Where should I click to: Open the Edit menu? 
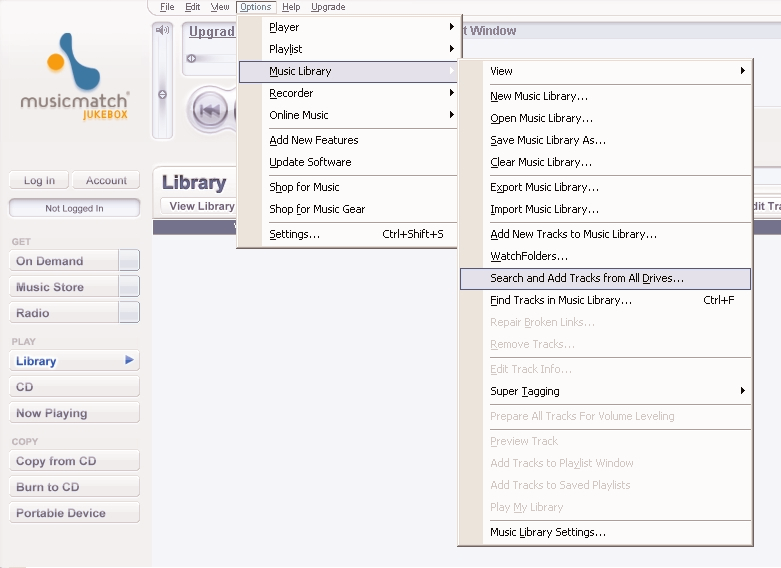click(x=192, y=7)
